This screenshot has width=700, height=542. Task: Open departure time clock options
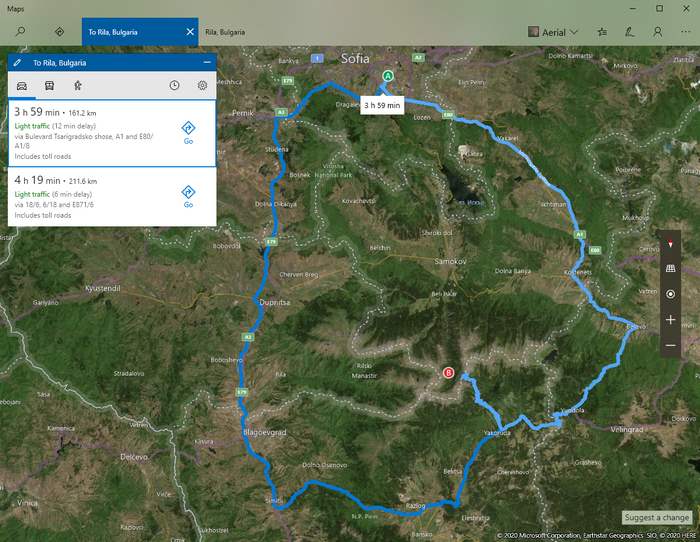174,86
